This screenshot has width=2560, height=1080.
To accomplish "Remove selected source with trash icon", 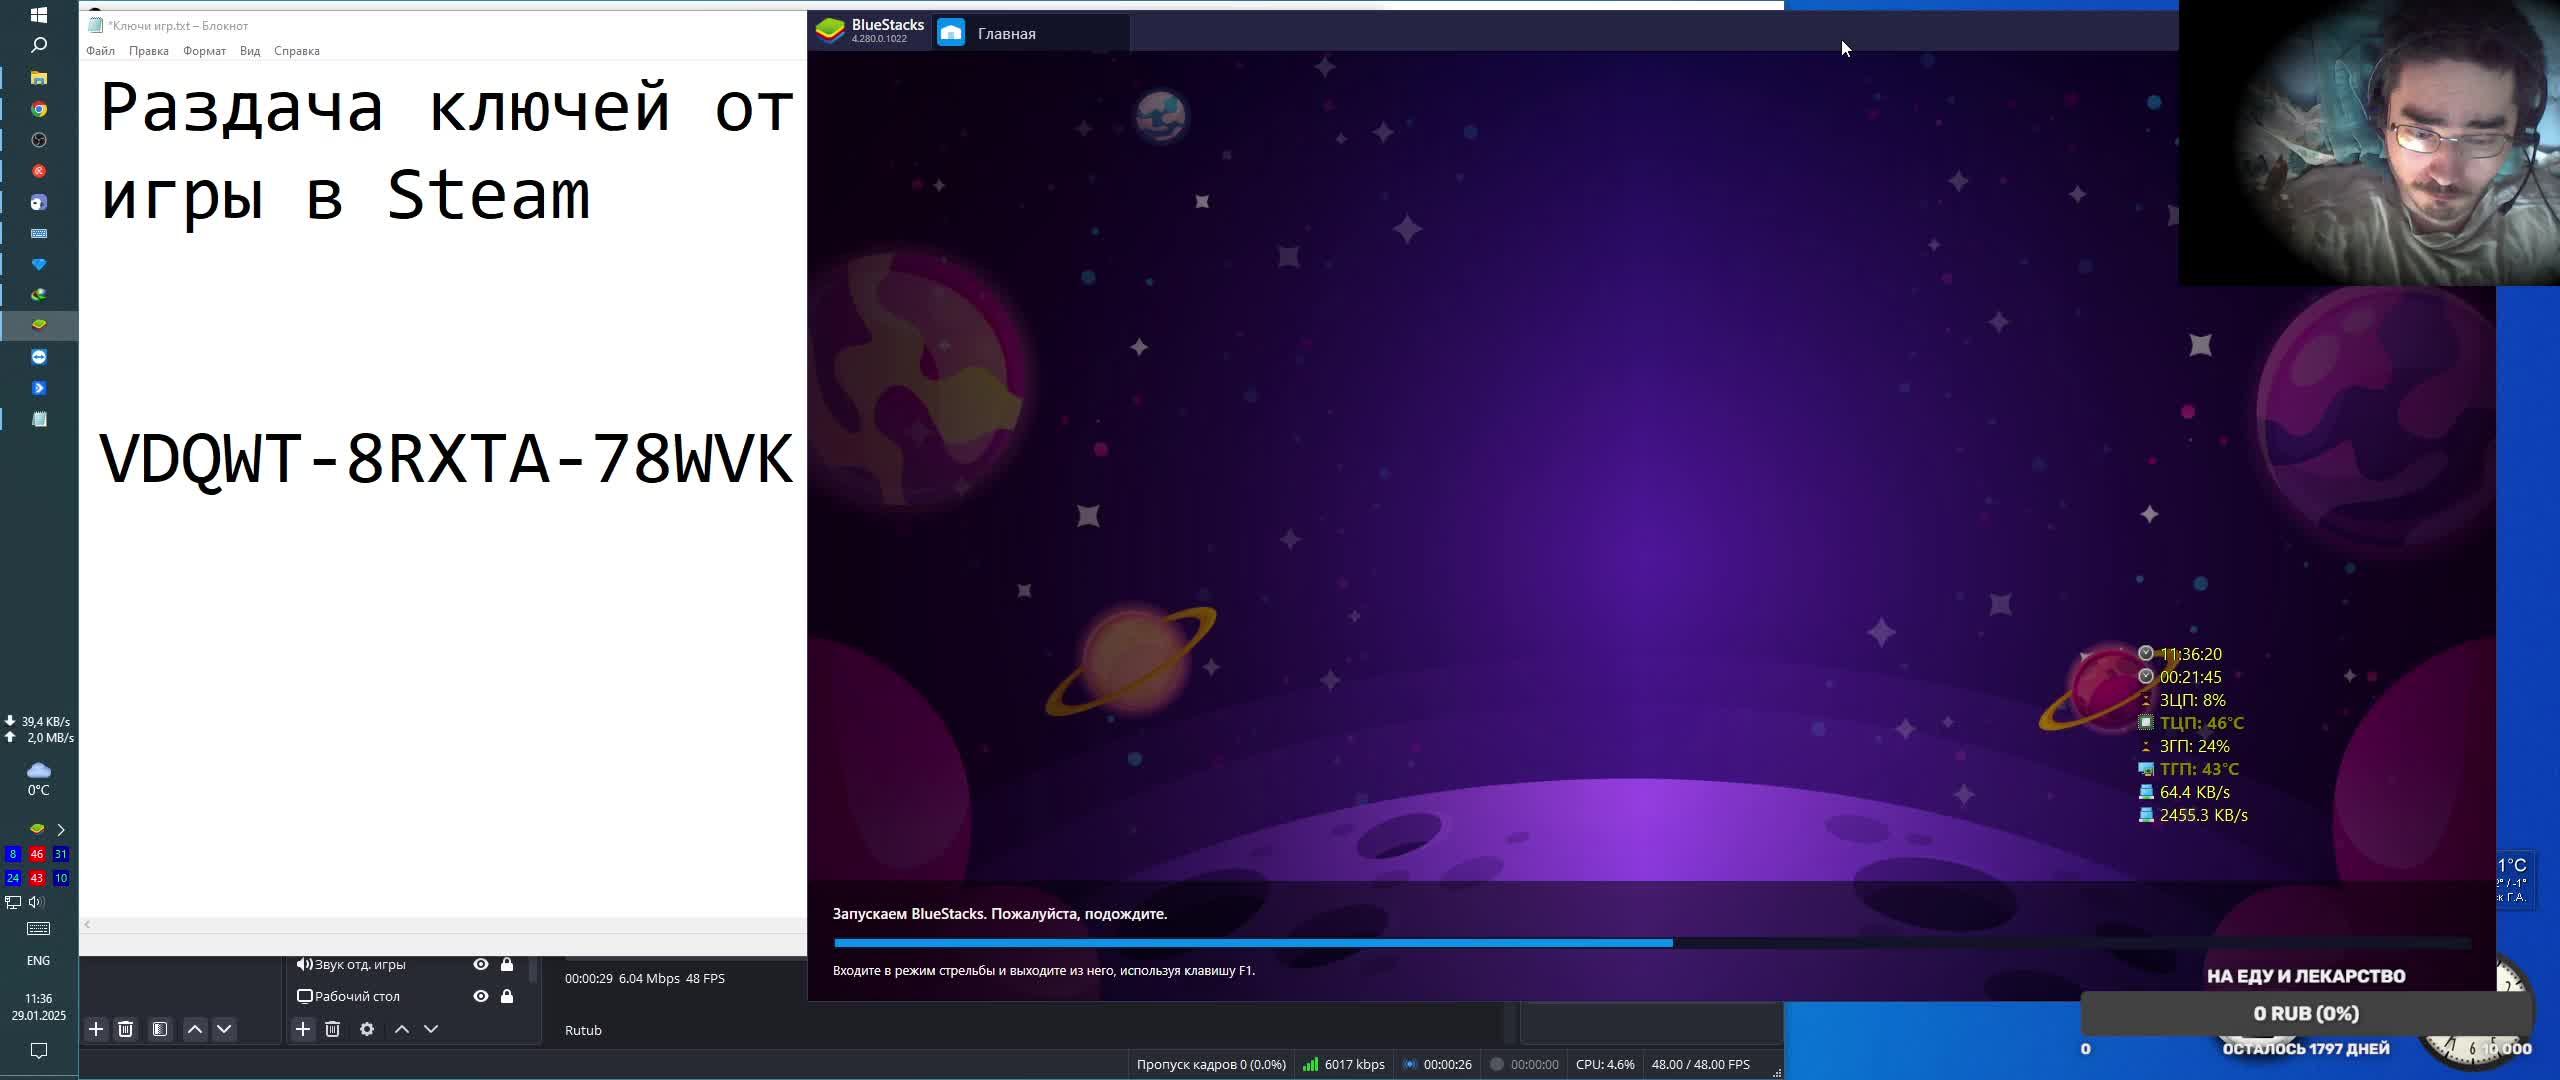I will [333, 1029].
